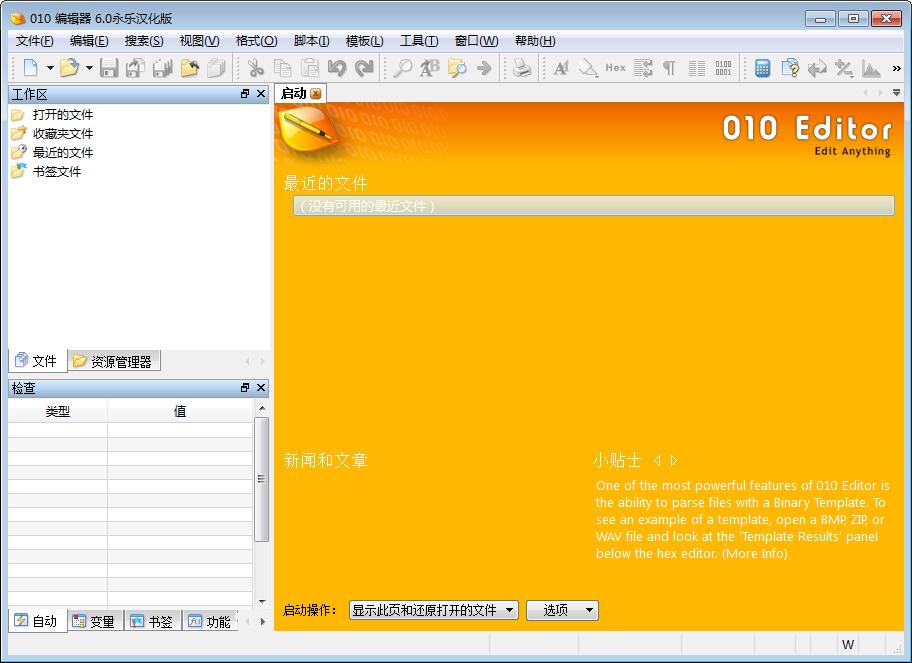Toggle the Hex edit mode button
The height and width of the screenshot is (663, 912).
[615, 68]
